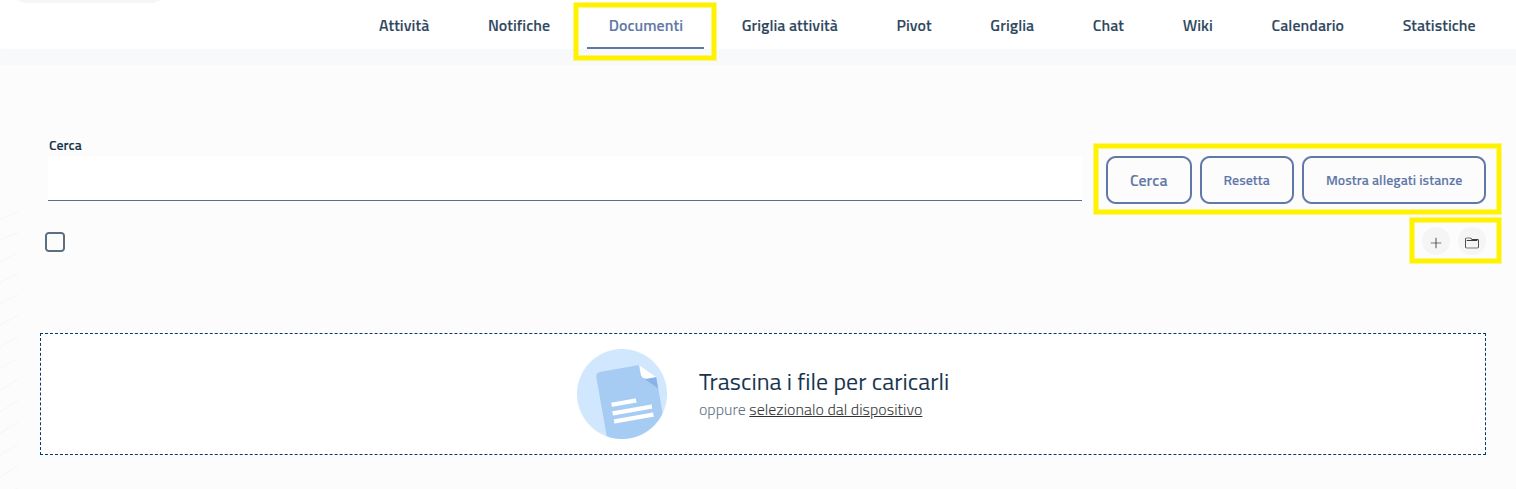
Task: Open the Pivot tab
Action: (914, 26)
